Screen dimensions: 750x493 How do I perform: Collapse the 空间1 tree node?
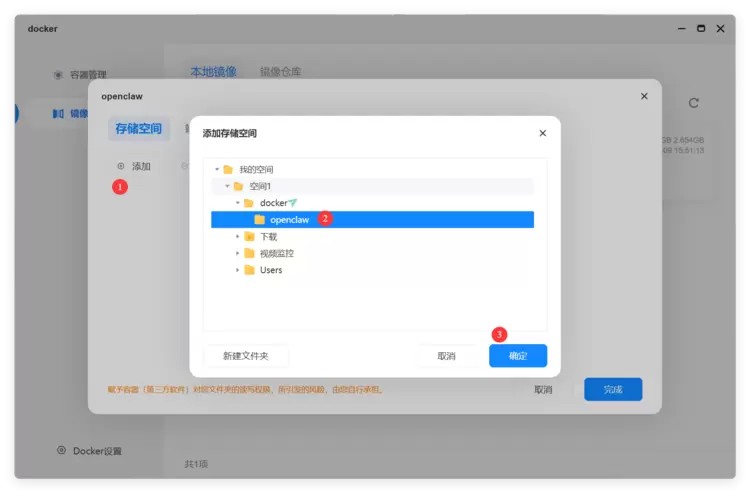[227, 186]
